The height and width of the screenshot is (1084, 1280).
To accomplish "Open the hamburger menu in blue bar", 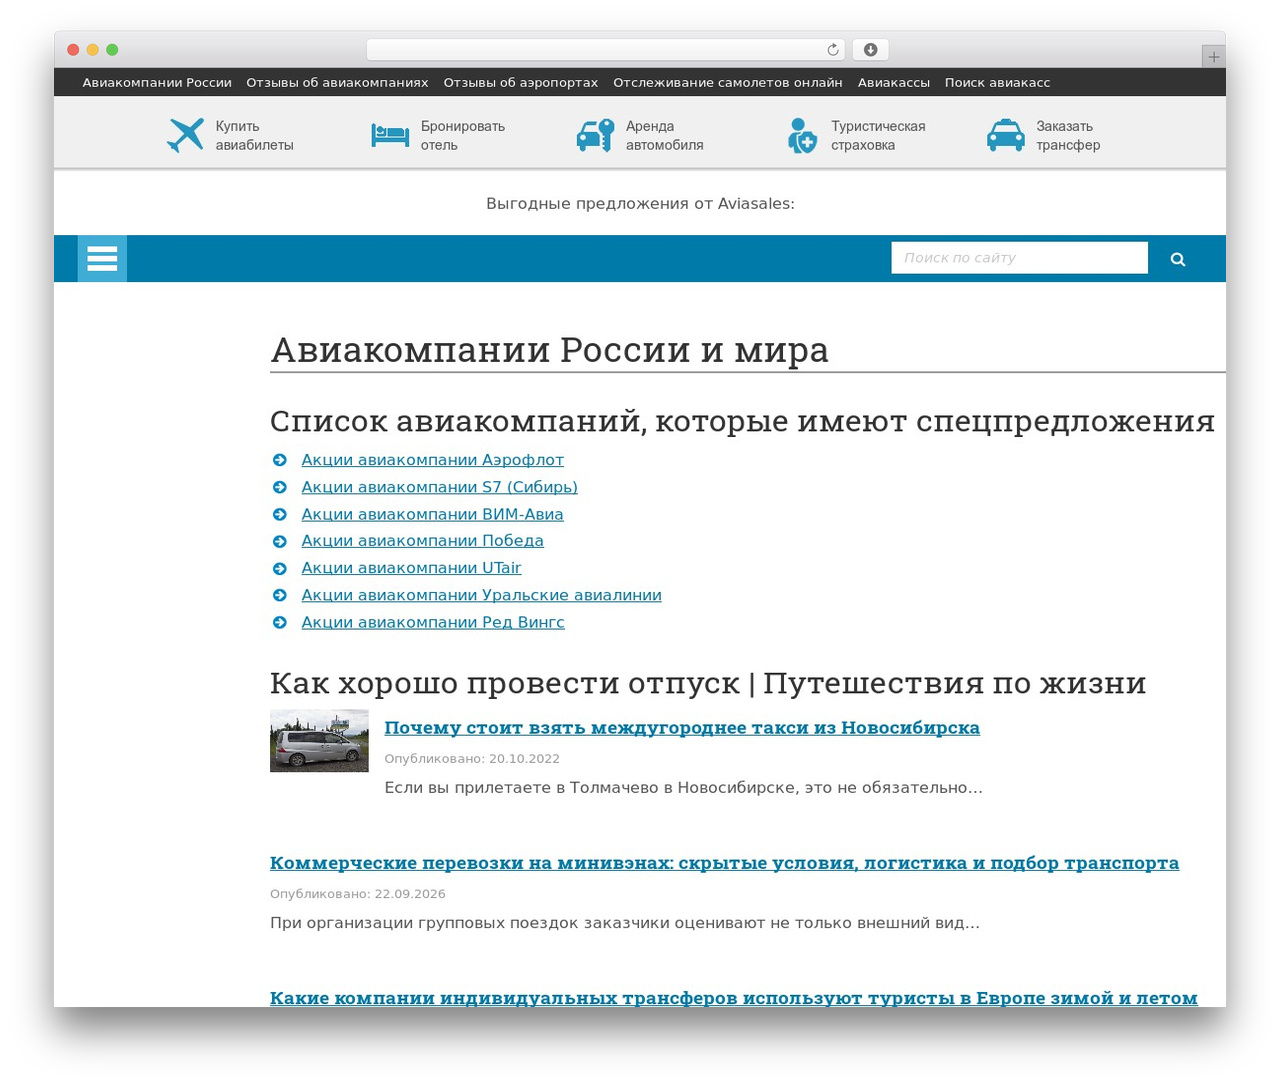I will 102,259.
